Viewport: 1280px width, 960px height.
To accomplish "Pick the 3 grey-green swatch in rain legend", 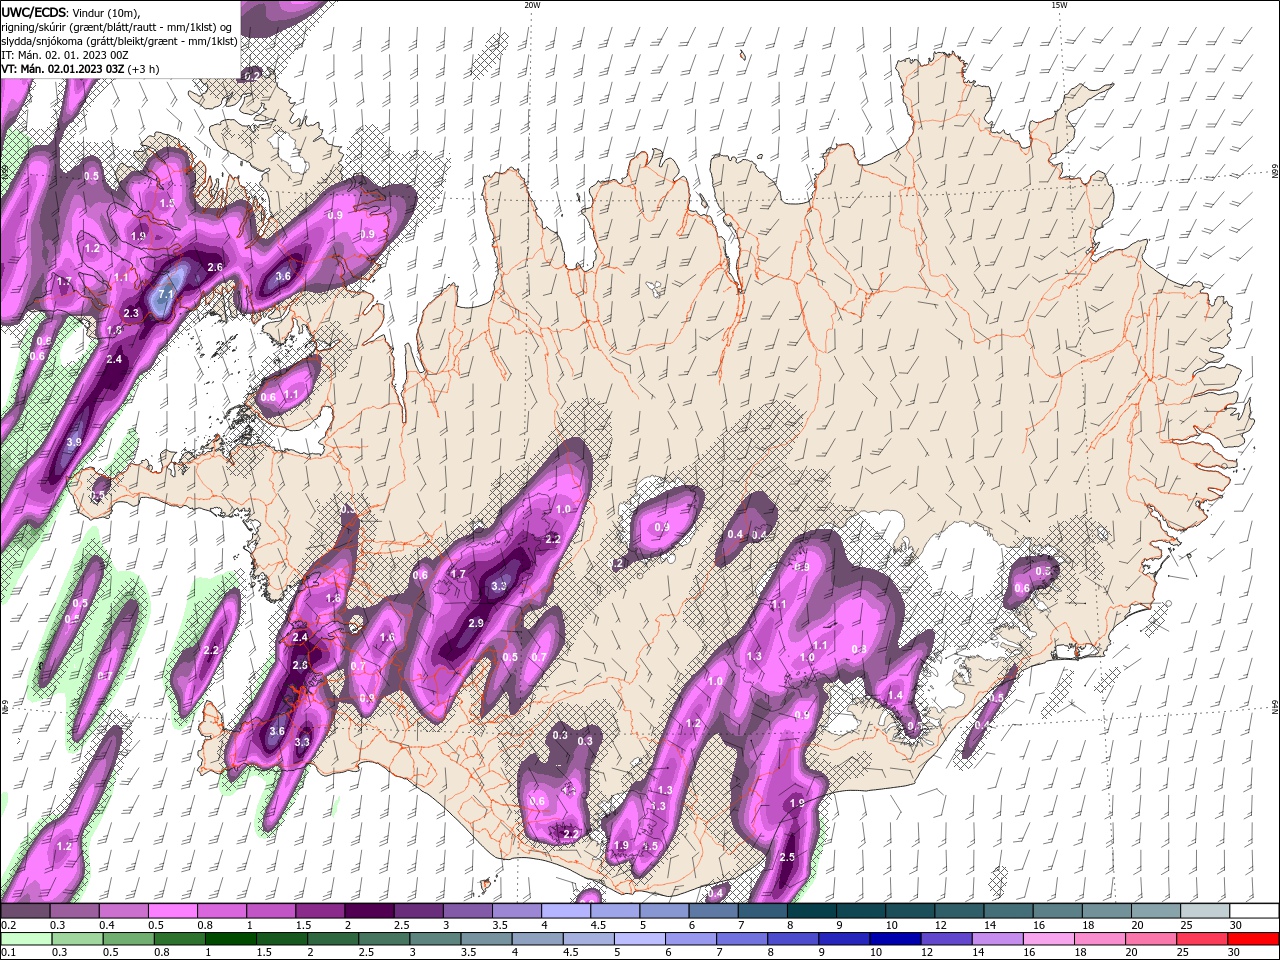I will (x=435, y=939).
